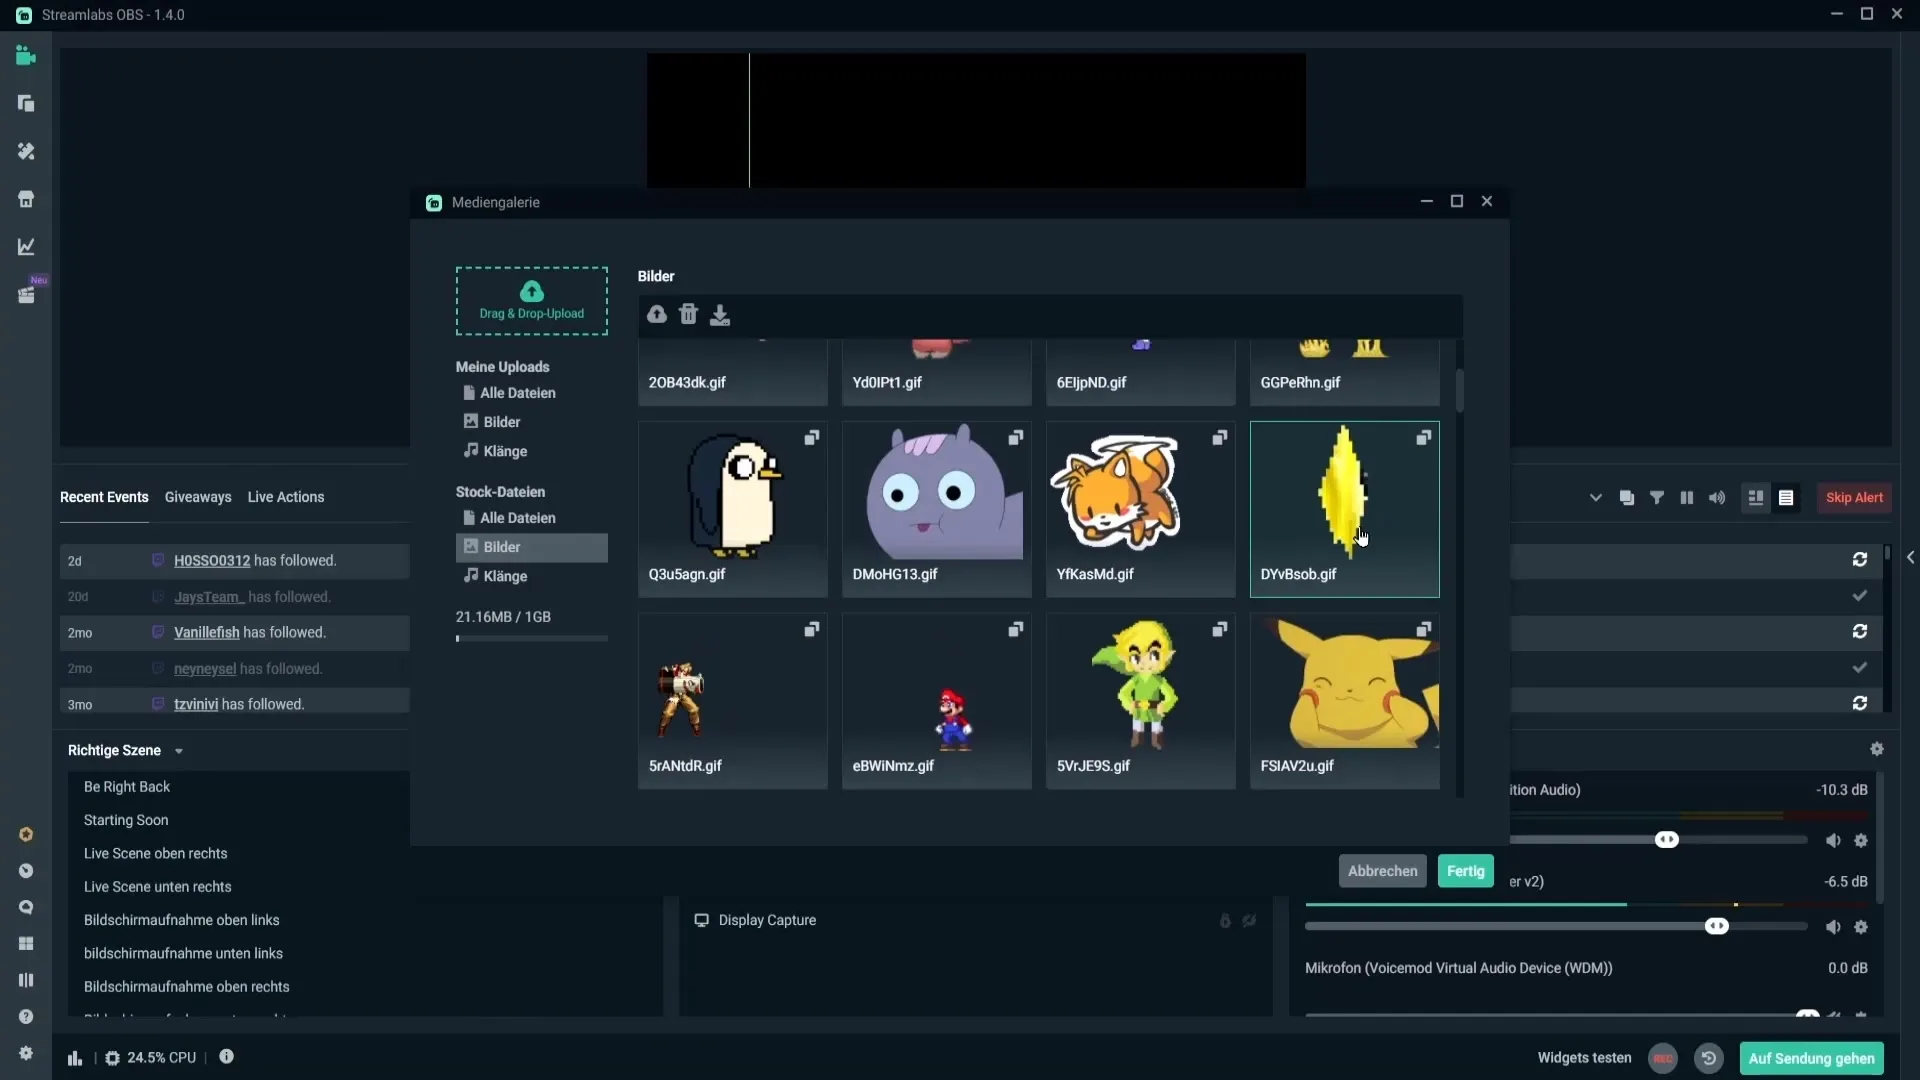This screenshot has width=1920, height=1080.
Task: Switch to Giveaways tab
Action: pos(198,497)
